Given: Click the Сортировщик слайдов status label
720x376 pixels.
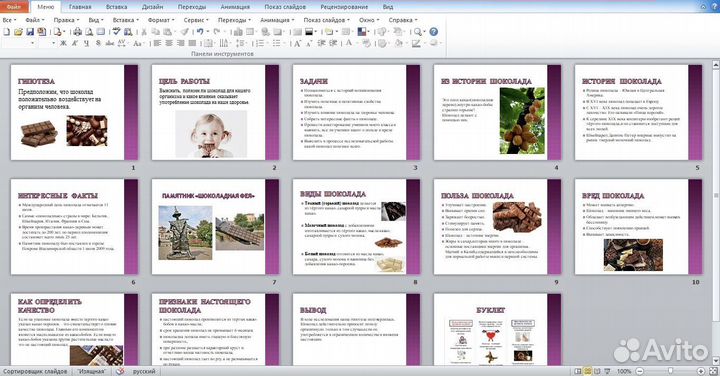Looking at the screenshot, I should coord(35,371).
